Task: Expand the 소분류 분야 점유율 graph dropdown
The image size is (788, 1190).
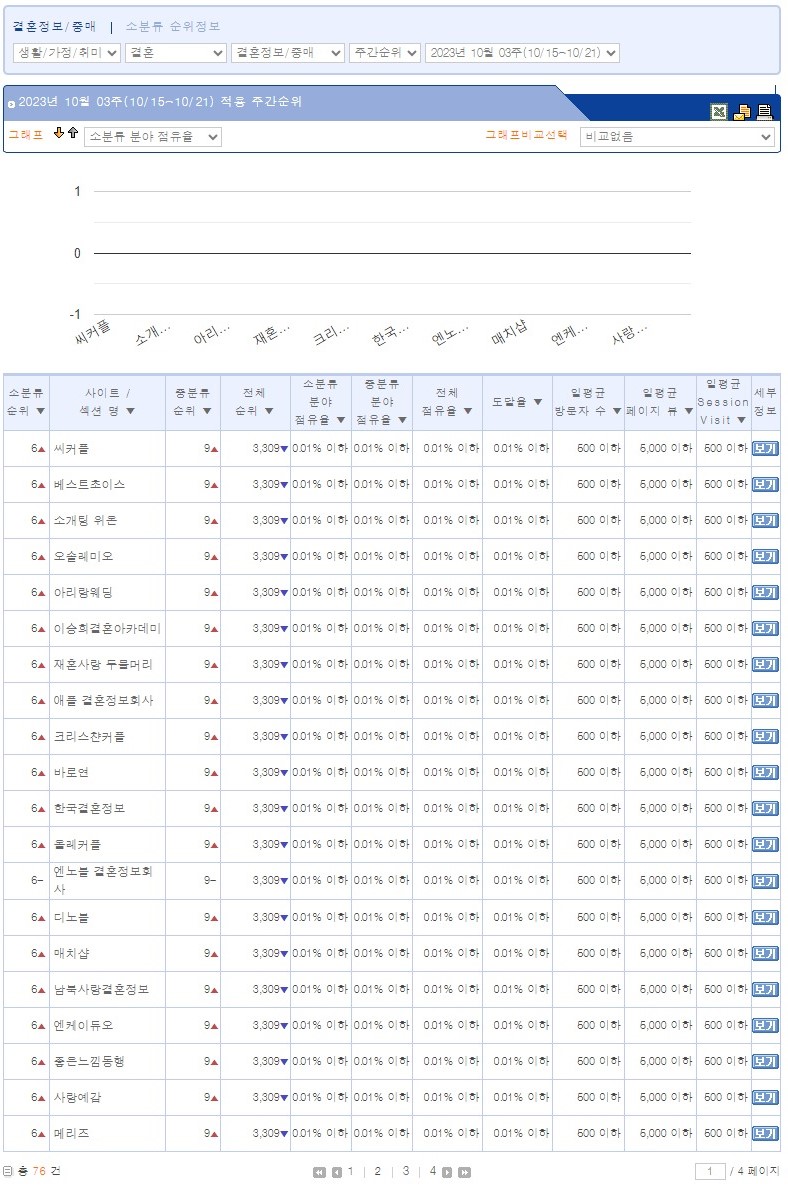Action: click(x=152, y=137)
